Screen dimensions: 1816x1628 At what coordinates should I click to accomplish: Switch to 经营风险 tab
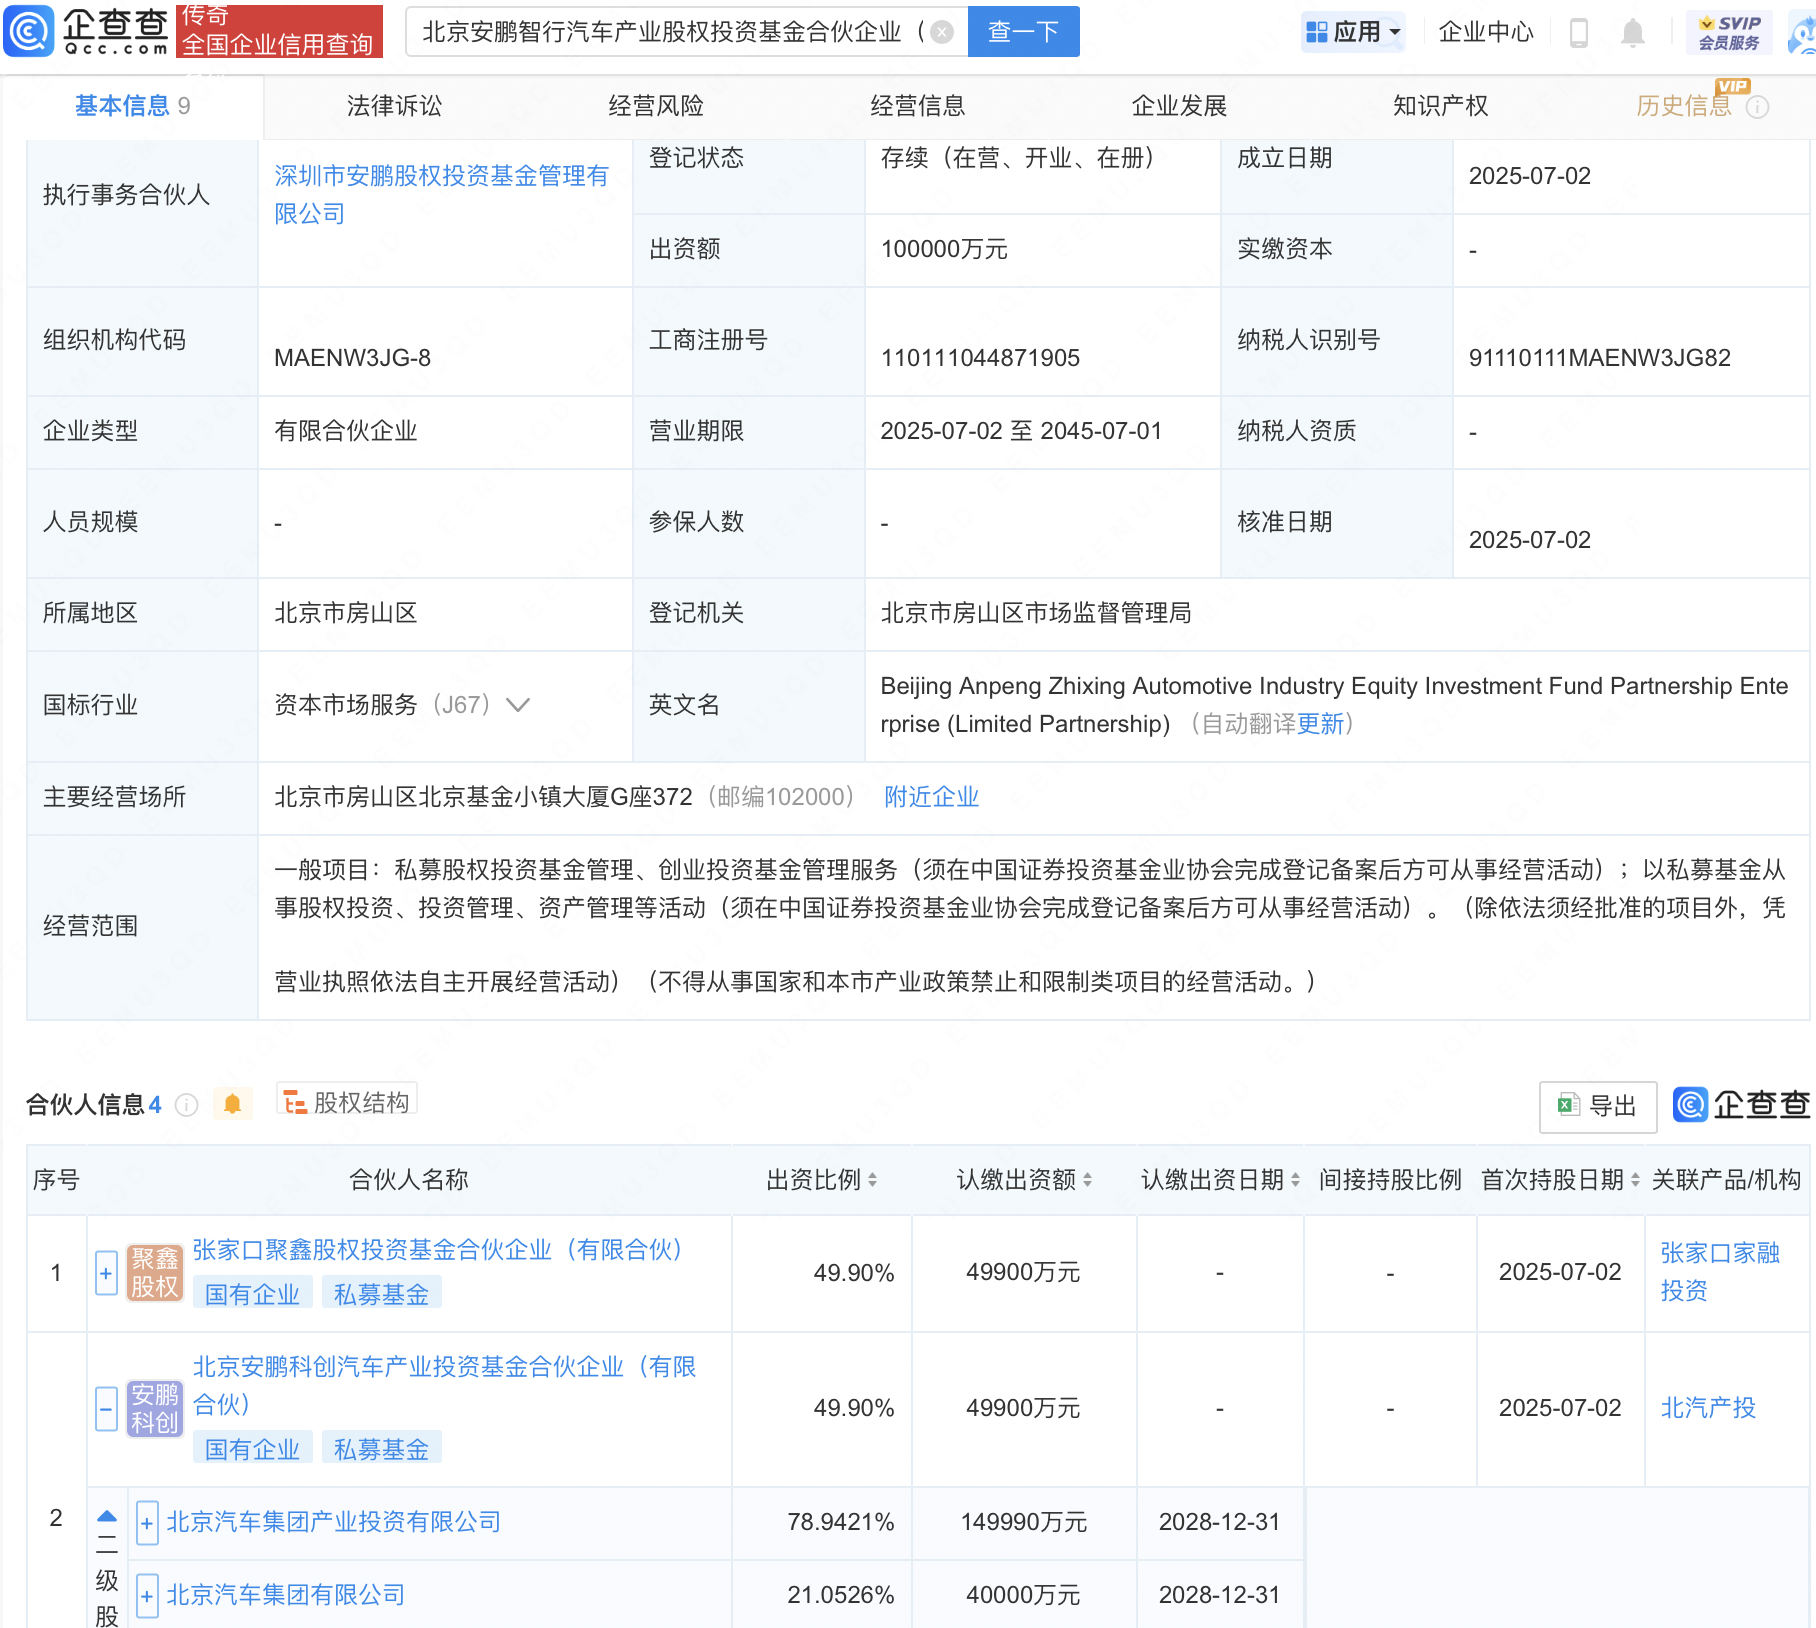coord(656,106)
